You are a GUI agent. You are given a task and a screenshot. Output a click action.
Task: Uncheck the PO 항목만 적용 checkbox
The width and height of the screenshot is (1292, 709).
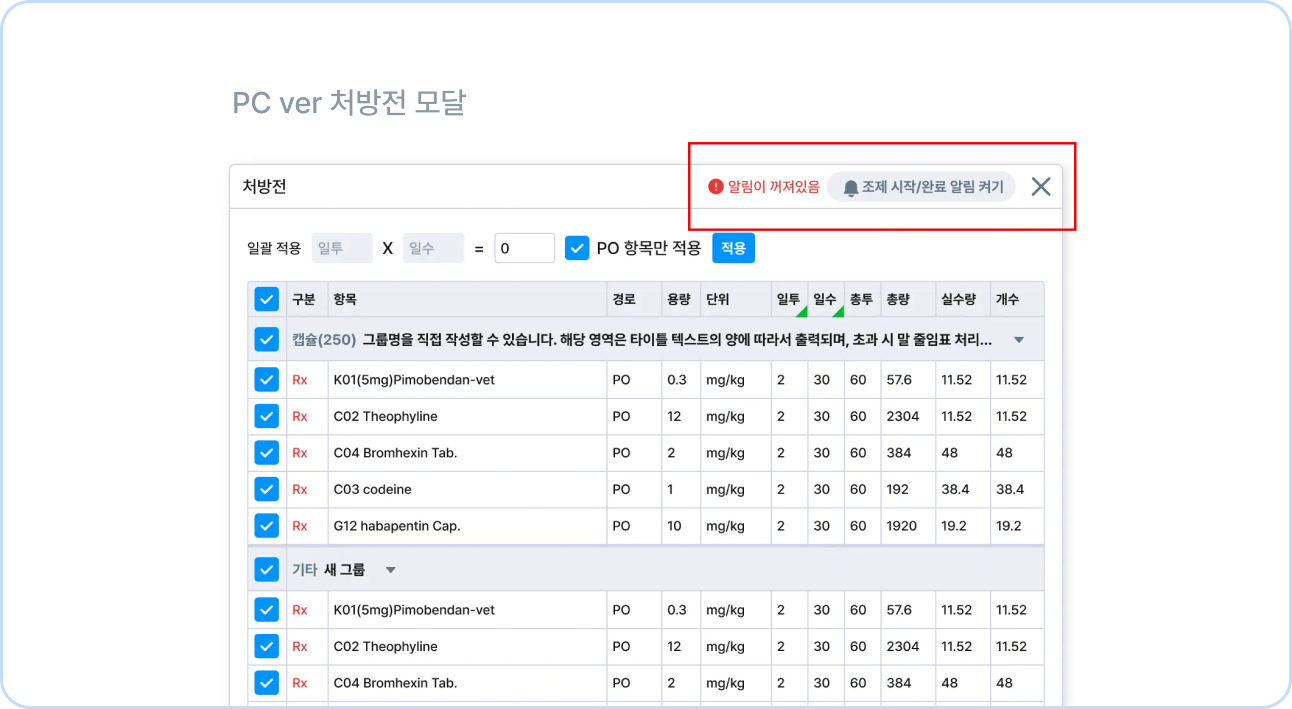[577, 248]
